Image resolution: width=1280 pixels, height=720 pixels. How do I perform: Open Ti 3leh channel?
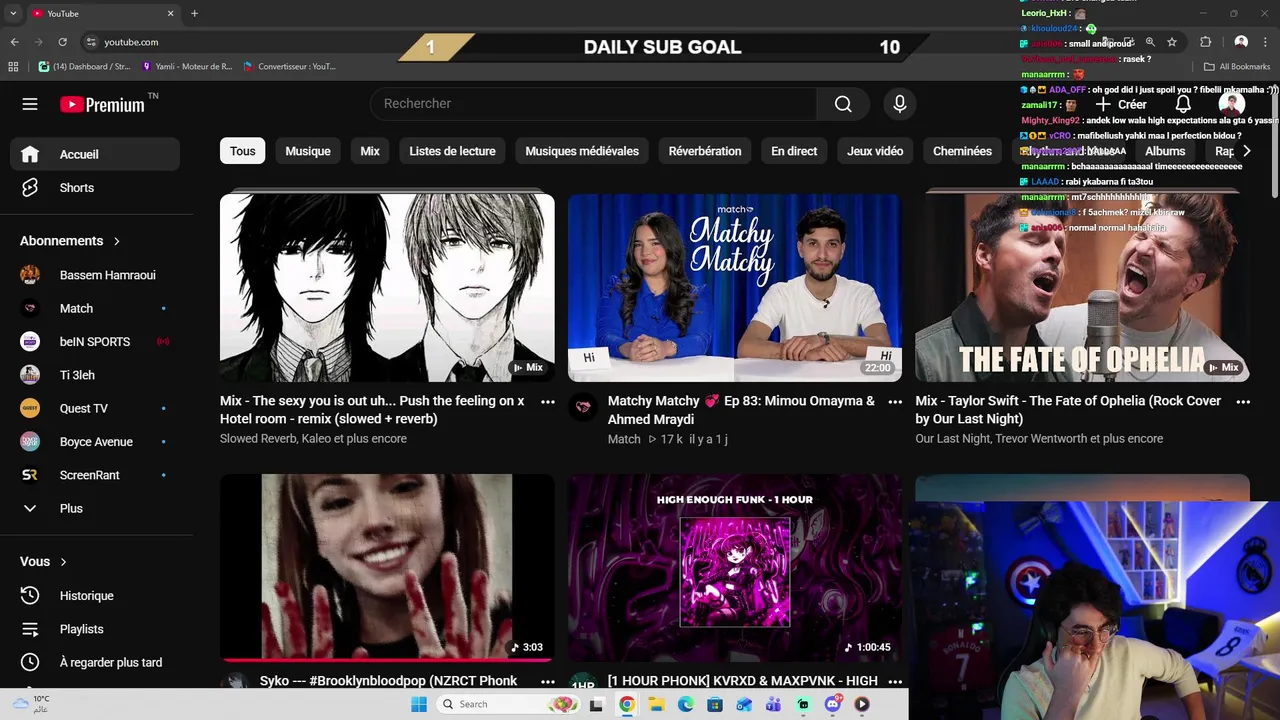click(x=95, y=375)
